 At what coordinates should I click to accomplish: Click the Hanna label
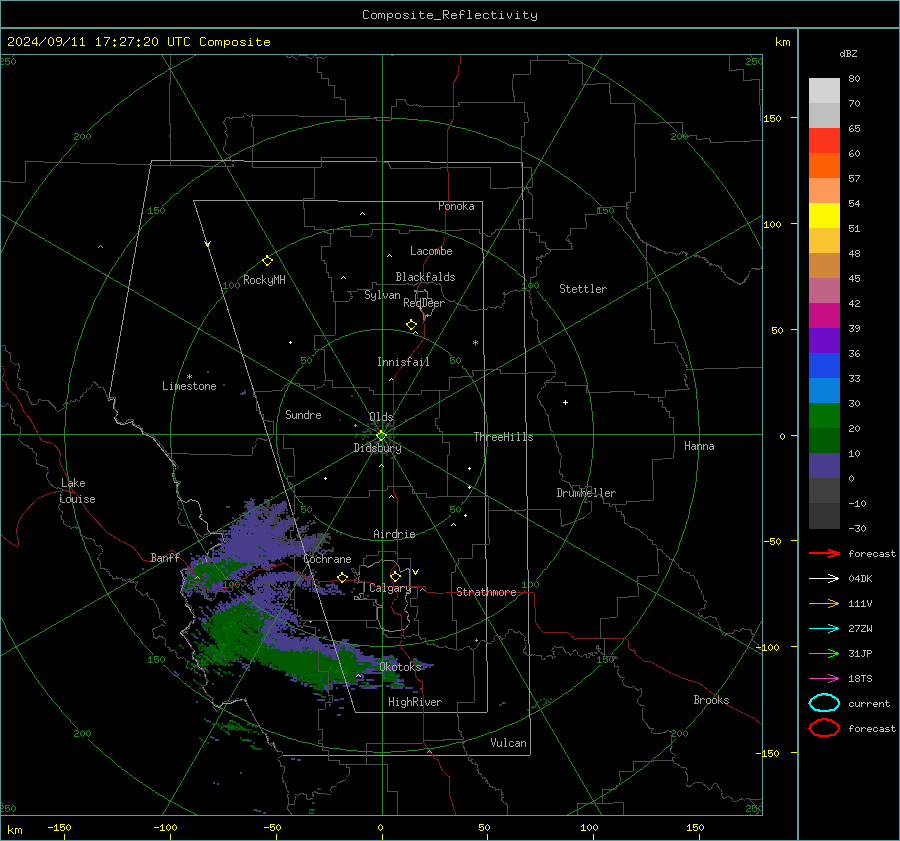tap(699, 446)
